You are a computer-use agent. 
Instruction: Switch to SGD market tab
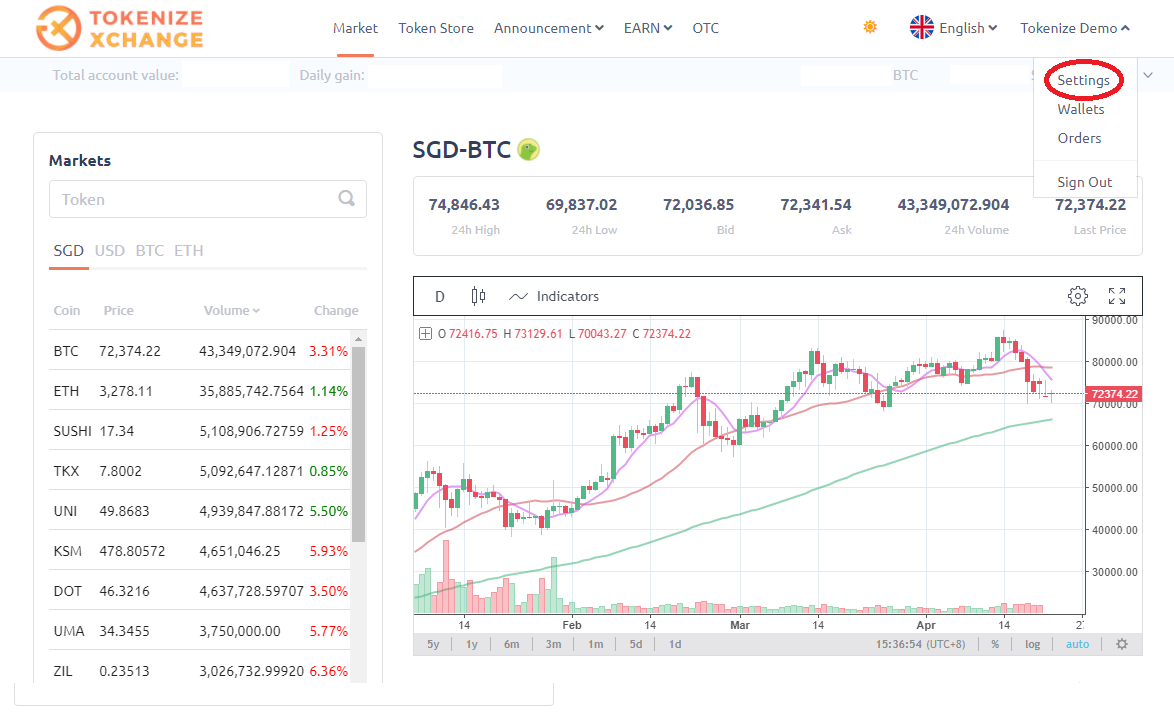click(x=68, y=251)
